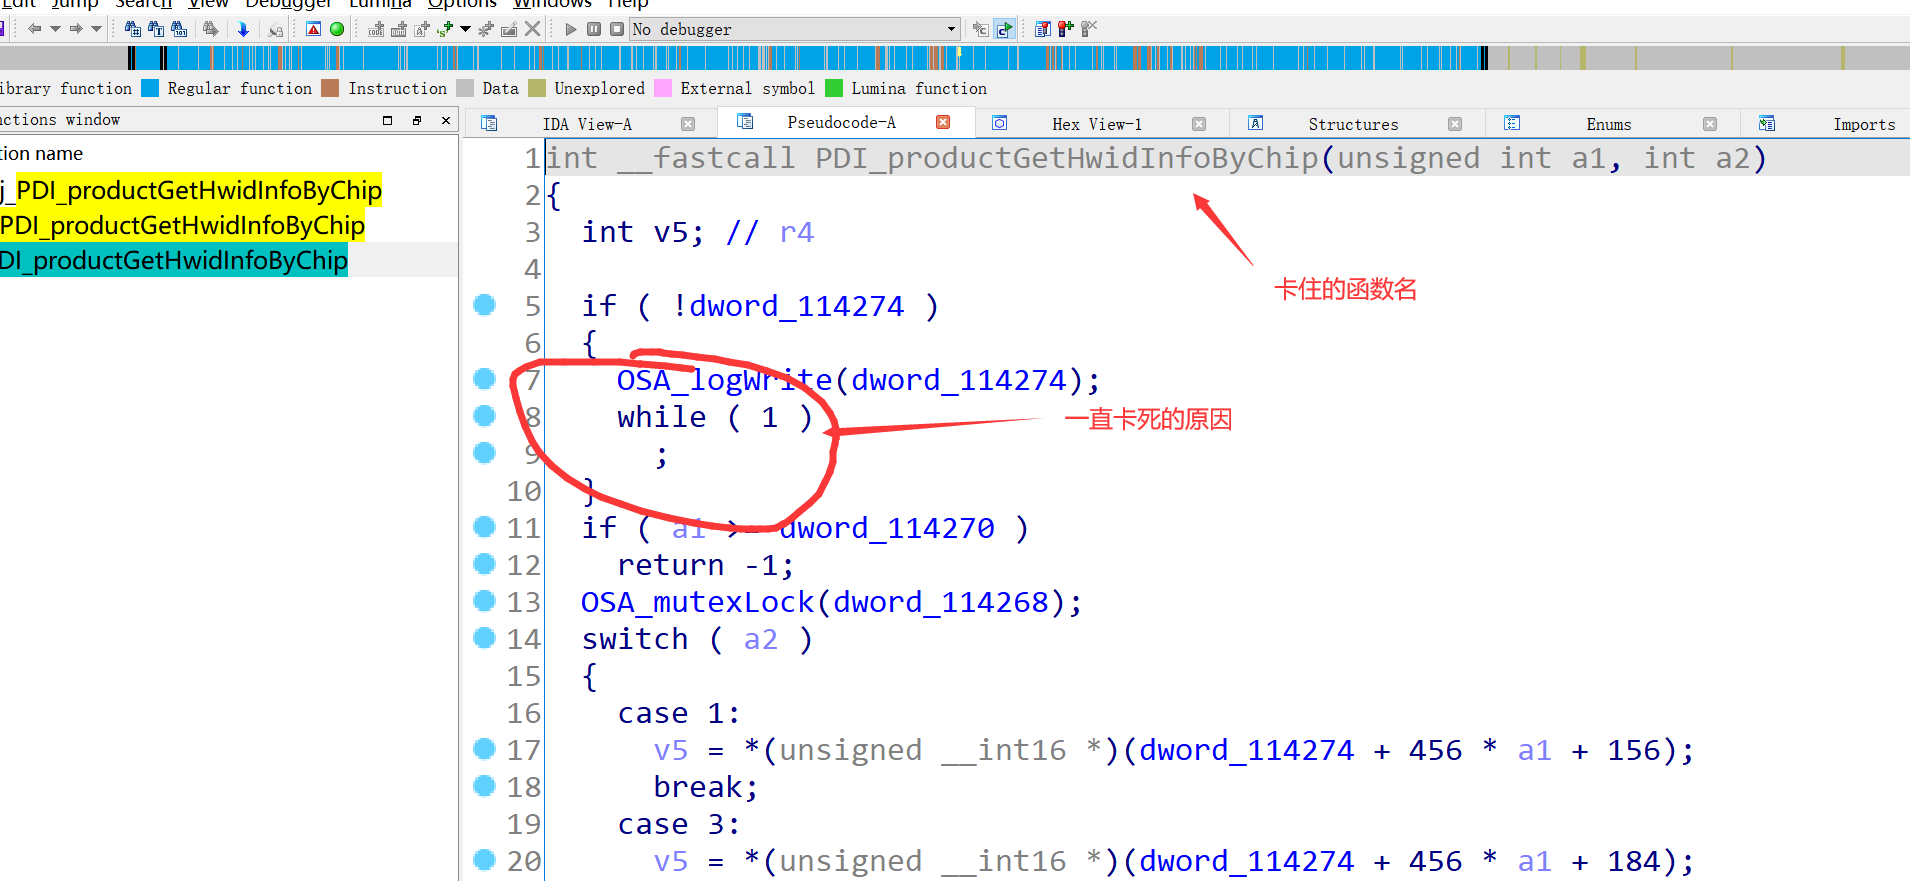Start process with the play button
This screenshot has height=881, width=1910.
tap(571, 29)
